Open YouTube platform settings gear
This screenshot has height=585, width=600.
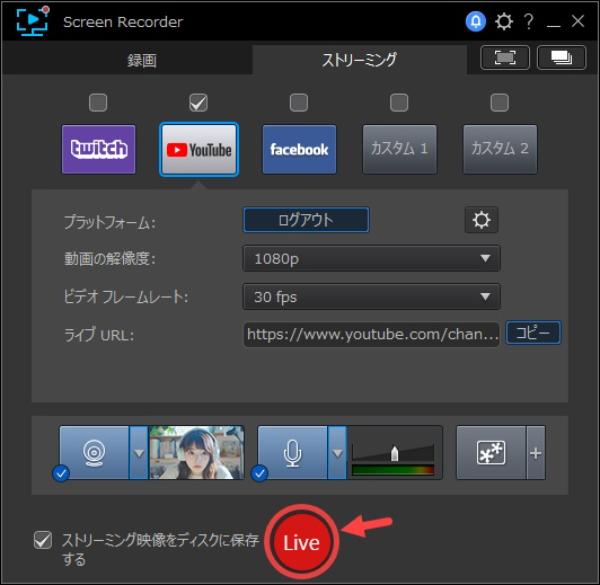481,220
